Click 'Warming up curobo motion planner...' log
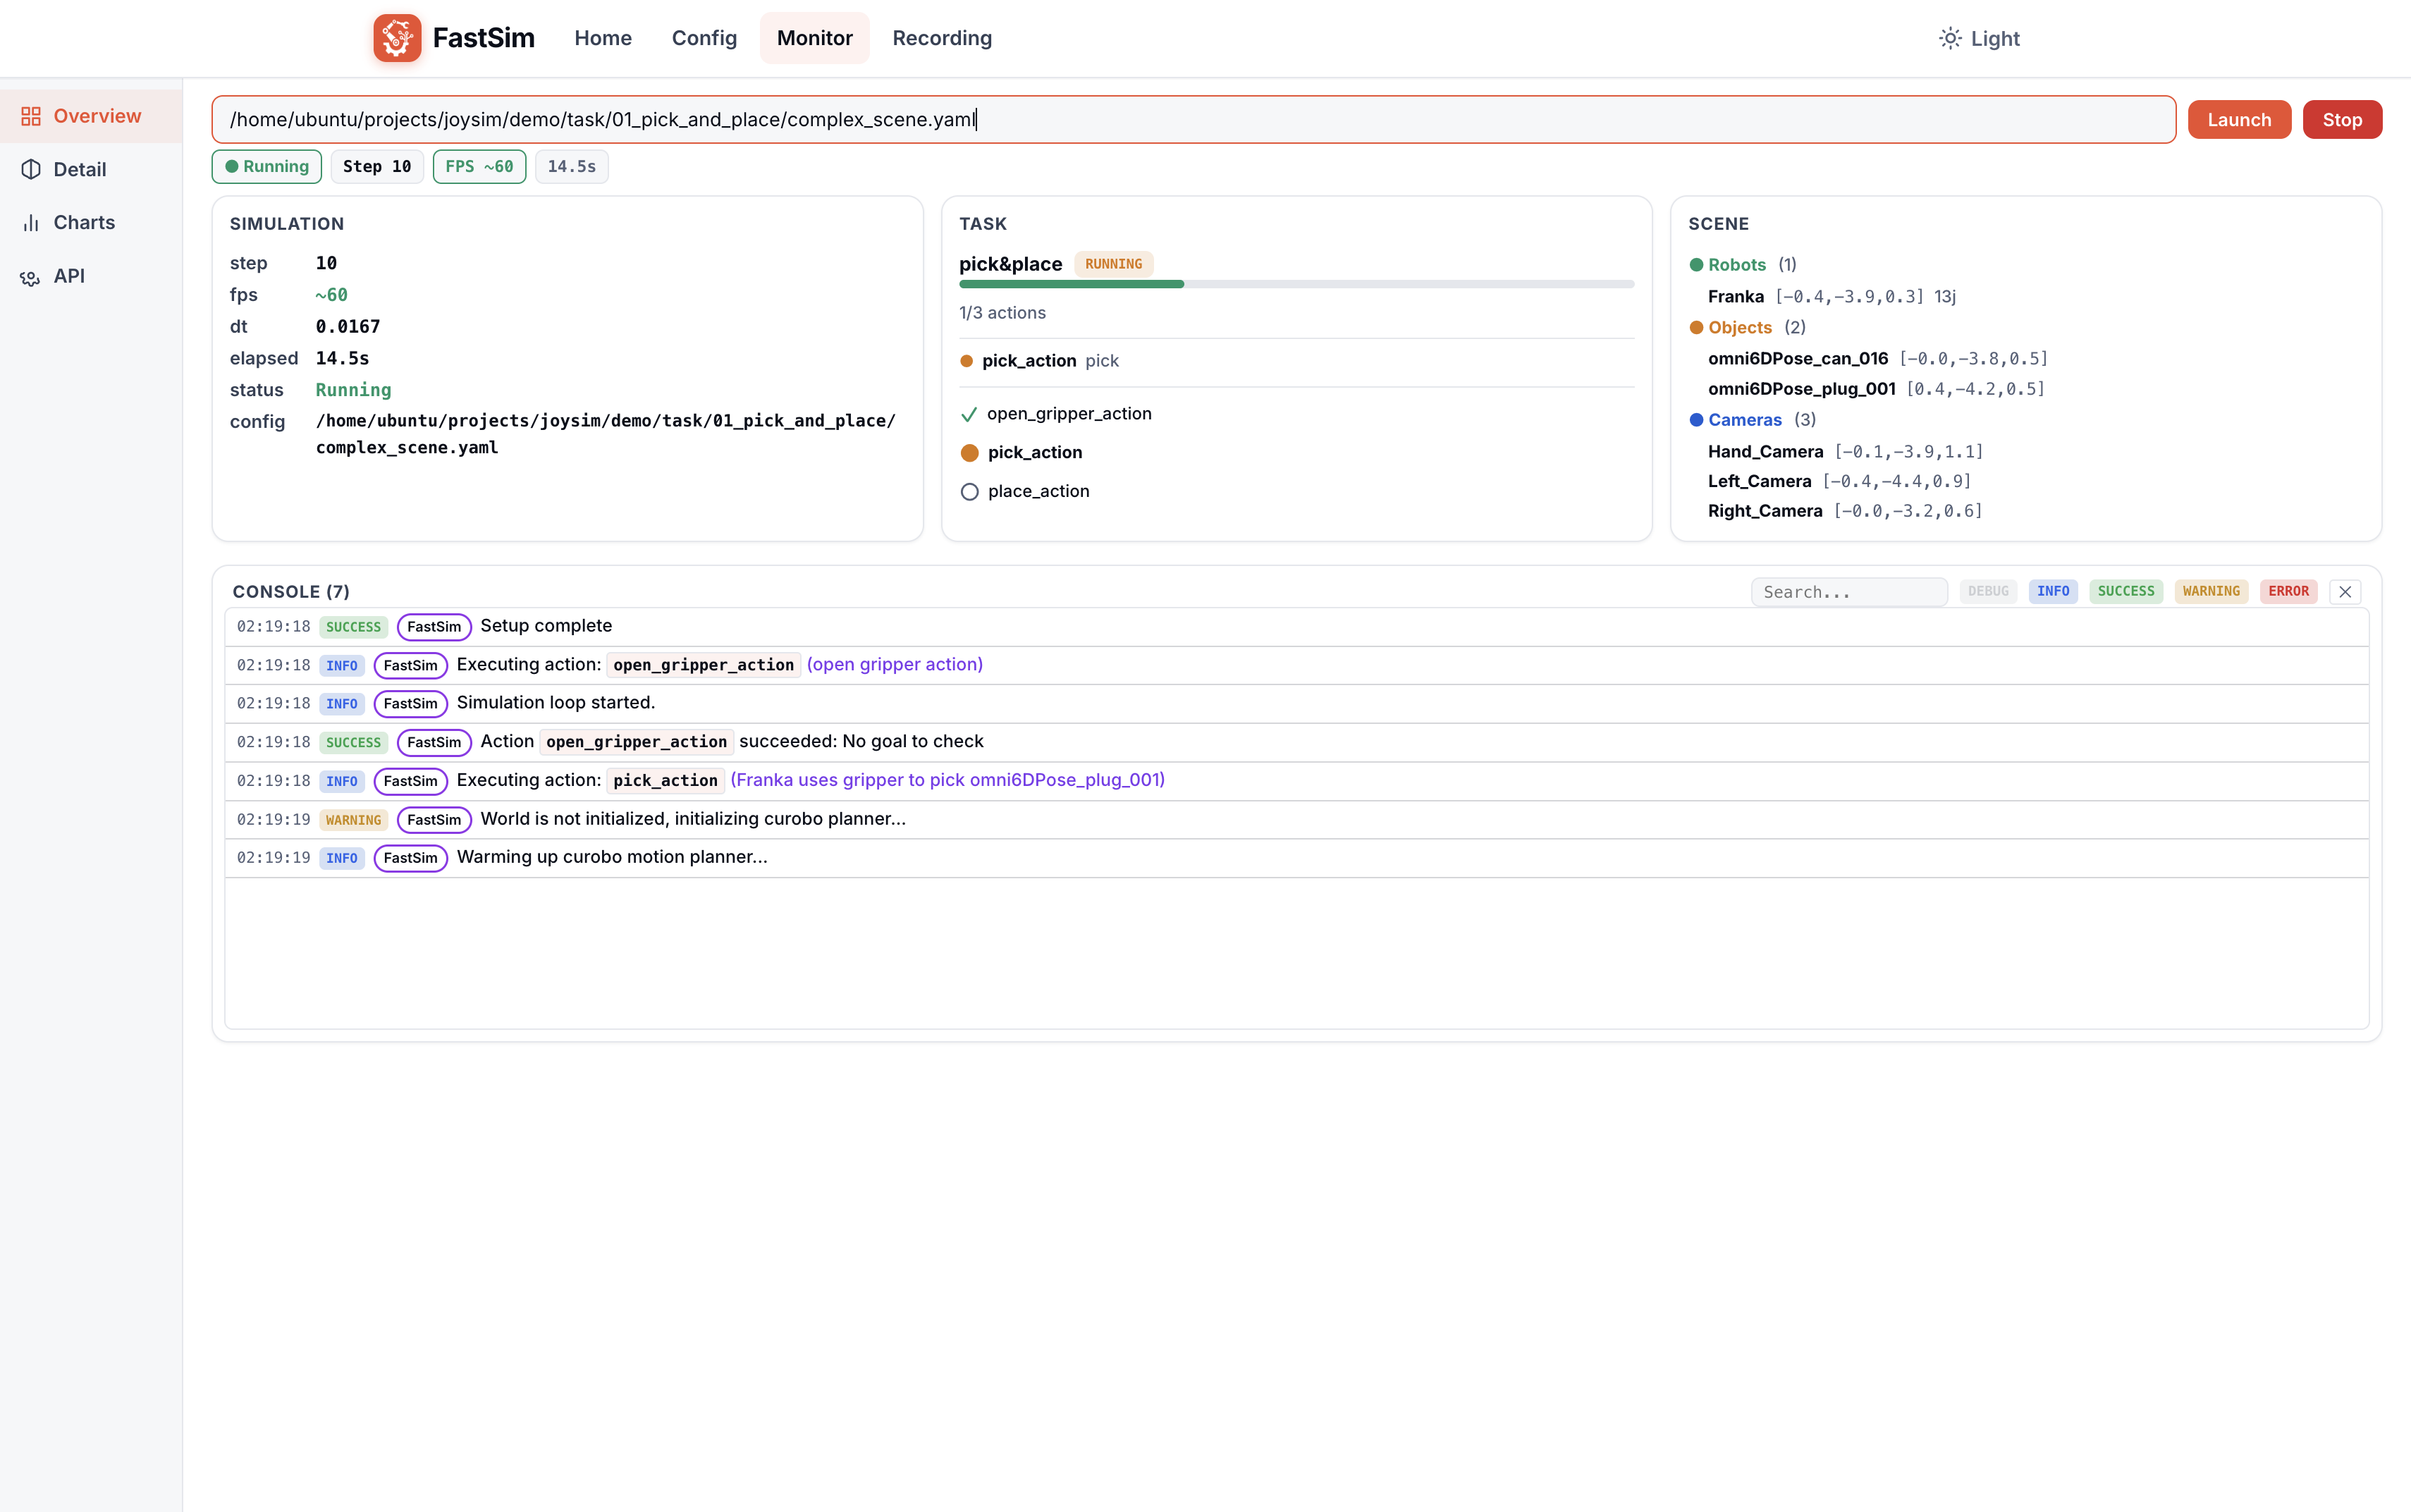The width and height of the screenshot is (2411, 1512). point(1296,857)
